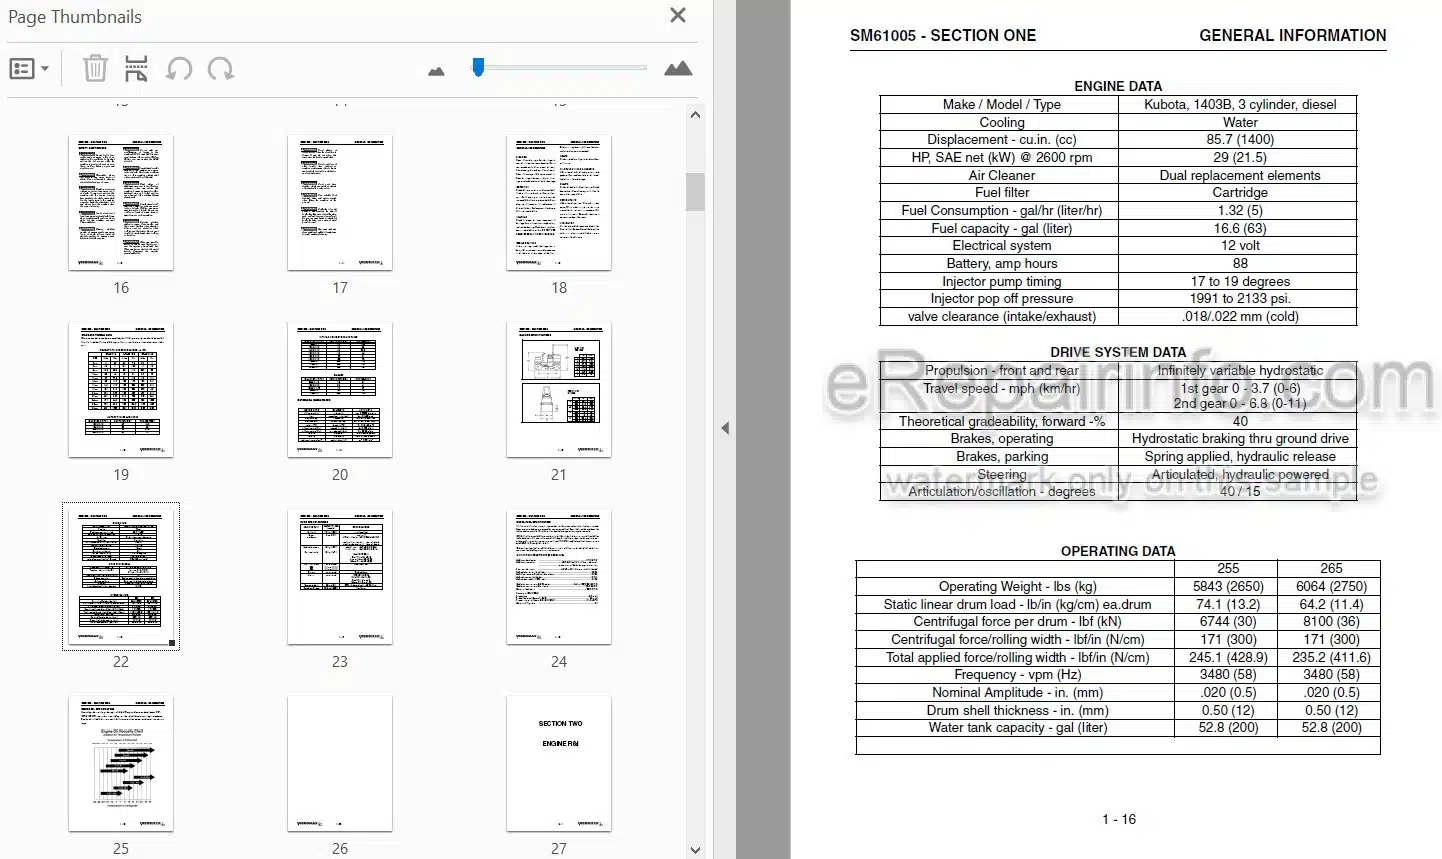Click the OPERATING DATA heading

click(x=1118, y=551)
